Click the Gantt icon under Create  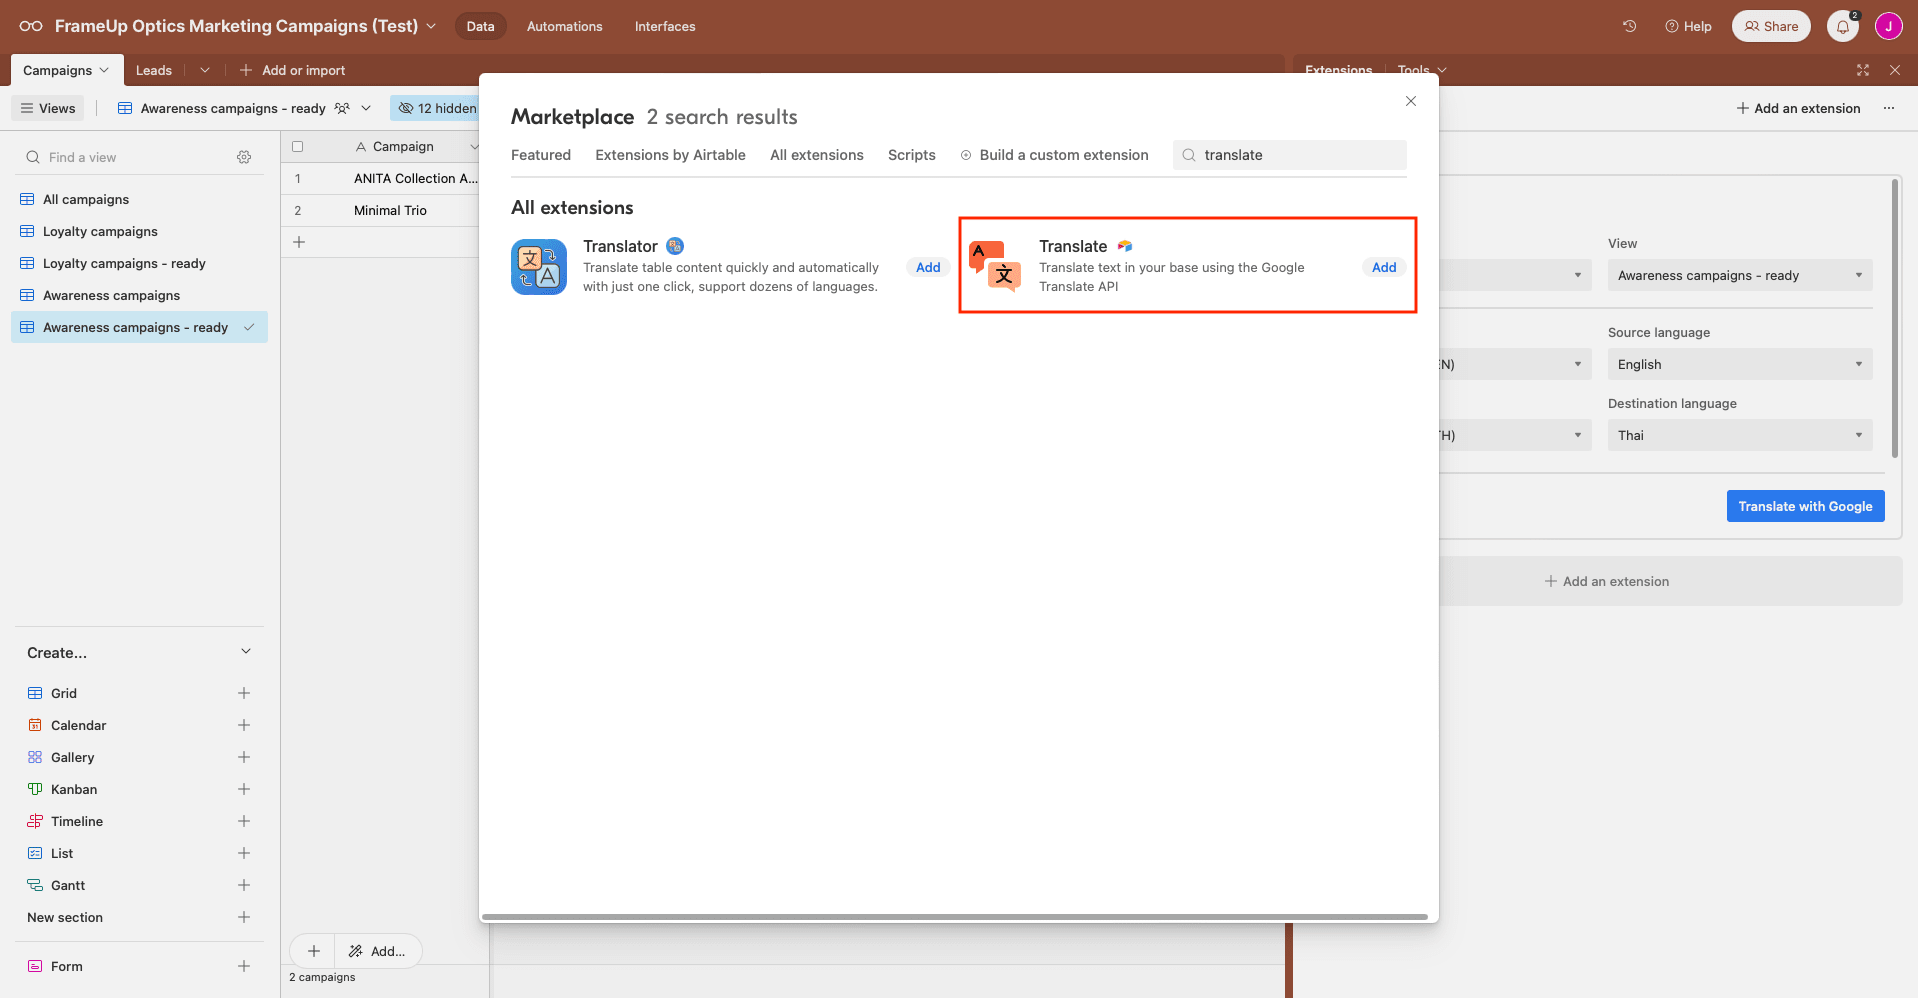(x=35, y=885)
